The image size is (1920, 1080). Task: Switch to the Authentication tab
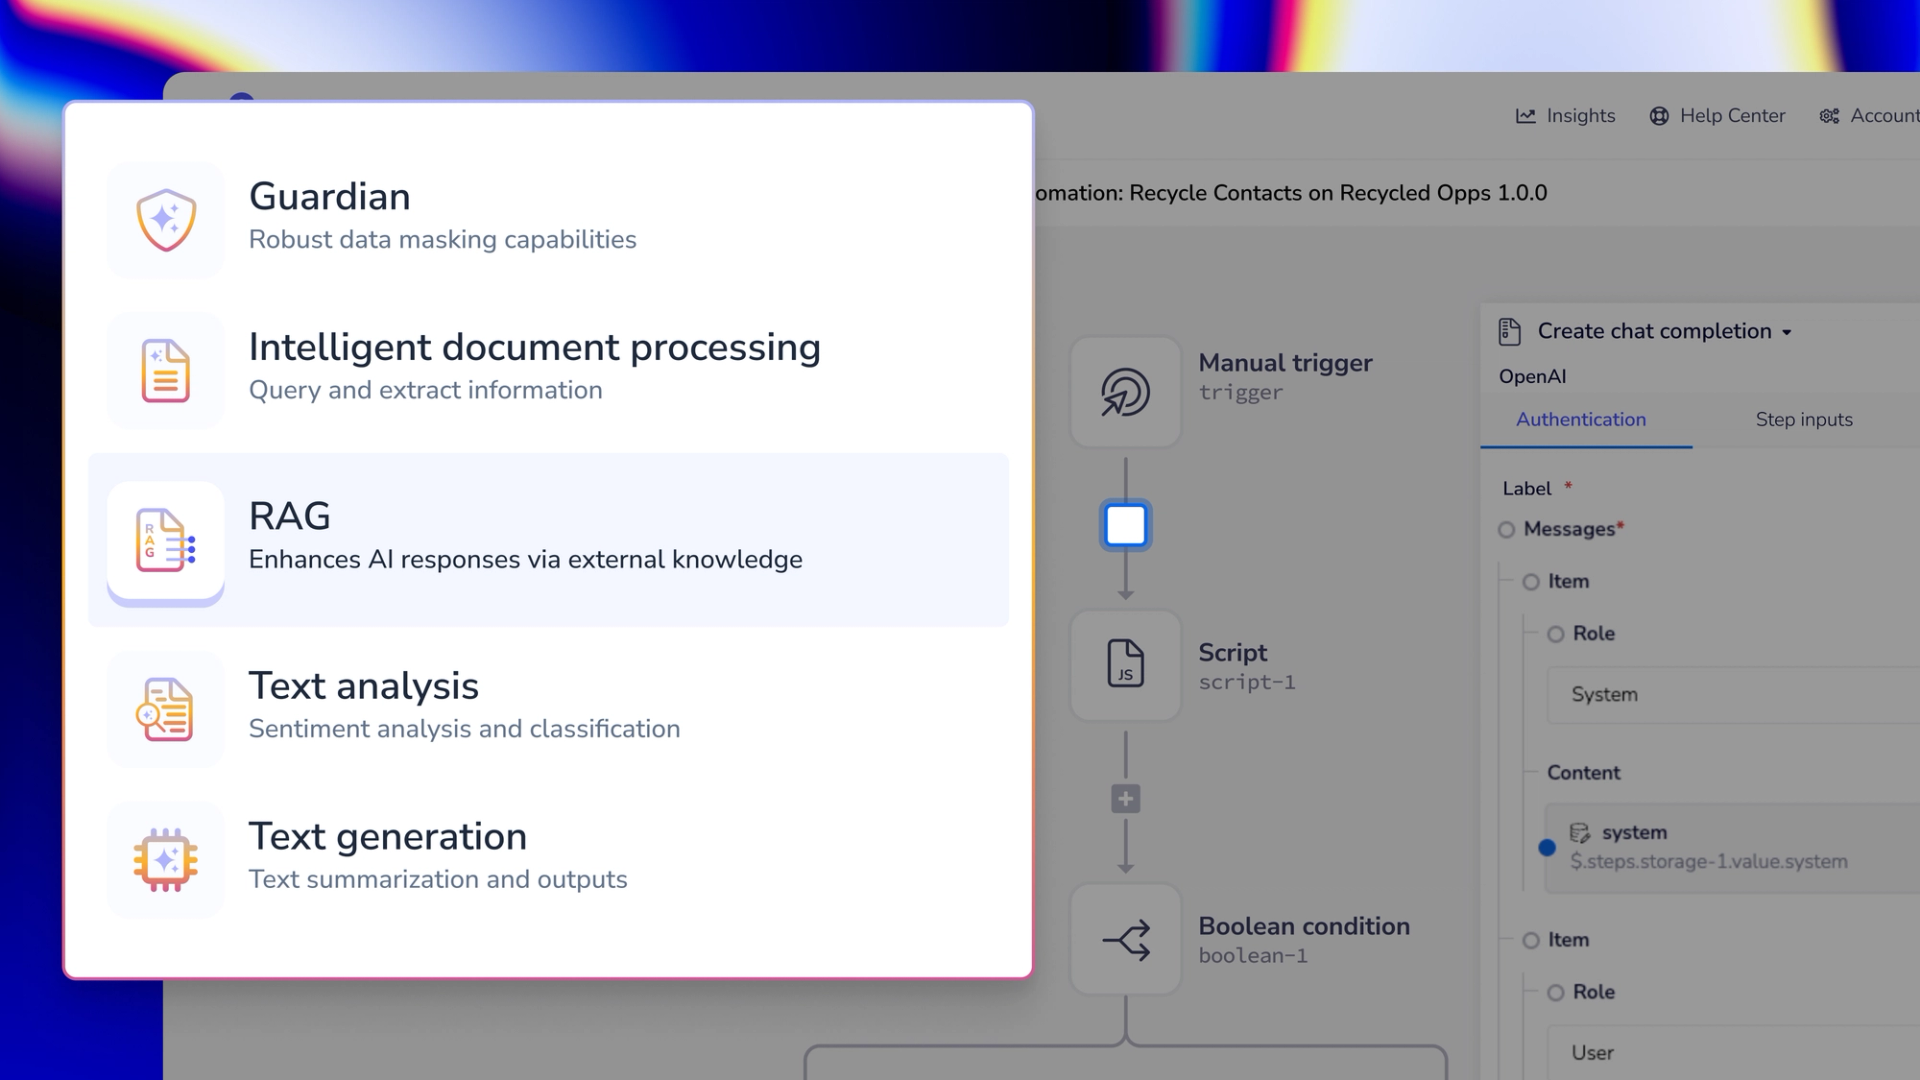[x=1581, y=420]
